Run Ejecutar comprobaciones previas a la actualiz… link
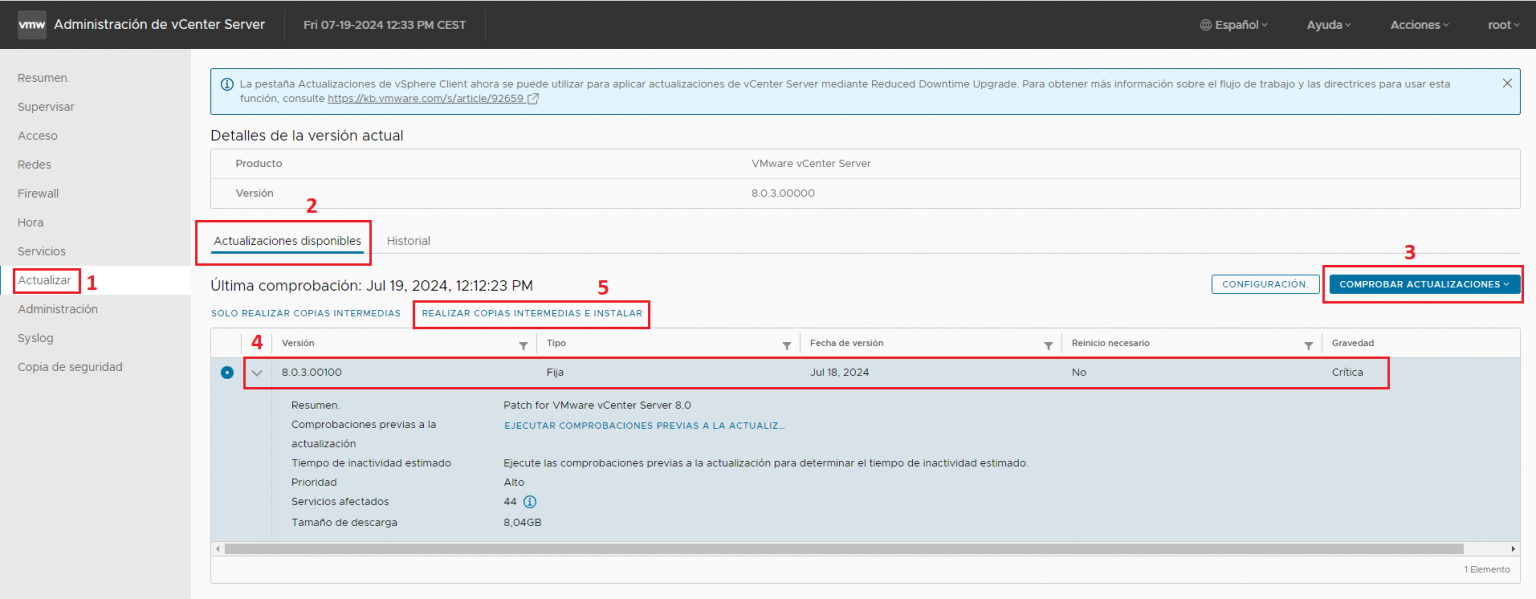Image resolution: width=1536 pixels, height=599 pixels. pyautogui.click(x=644, y=425)
